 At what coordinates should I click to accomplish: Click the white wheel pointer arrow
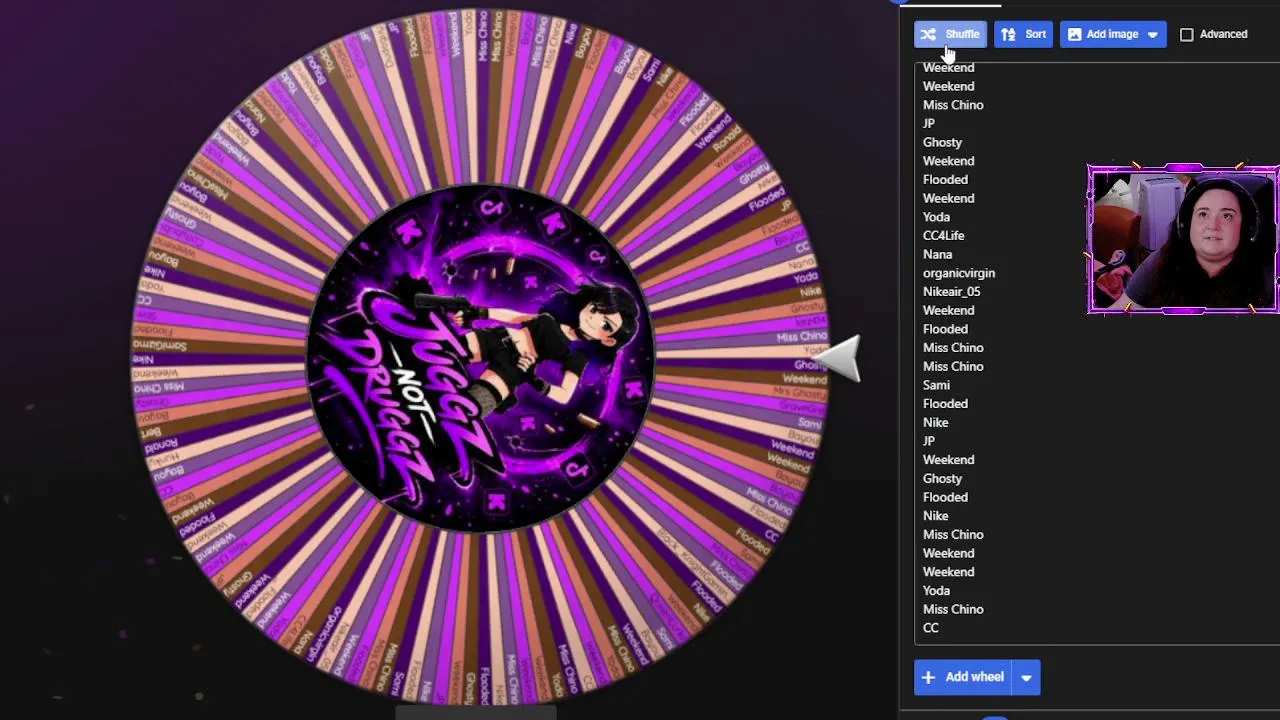coord(839,358)
